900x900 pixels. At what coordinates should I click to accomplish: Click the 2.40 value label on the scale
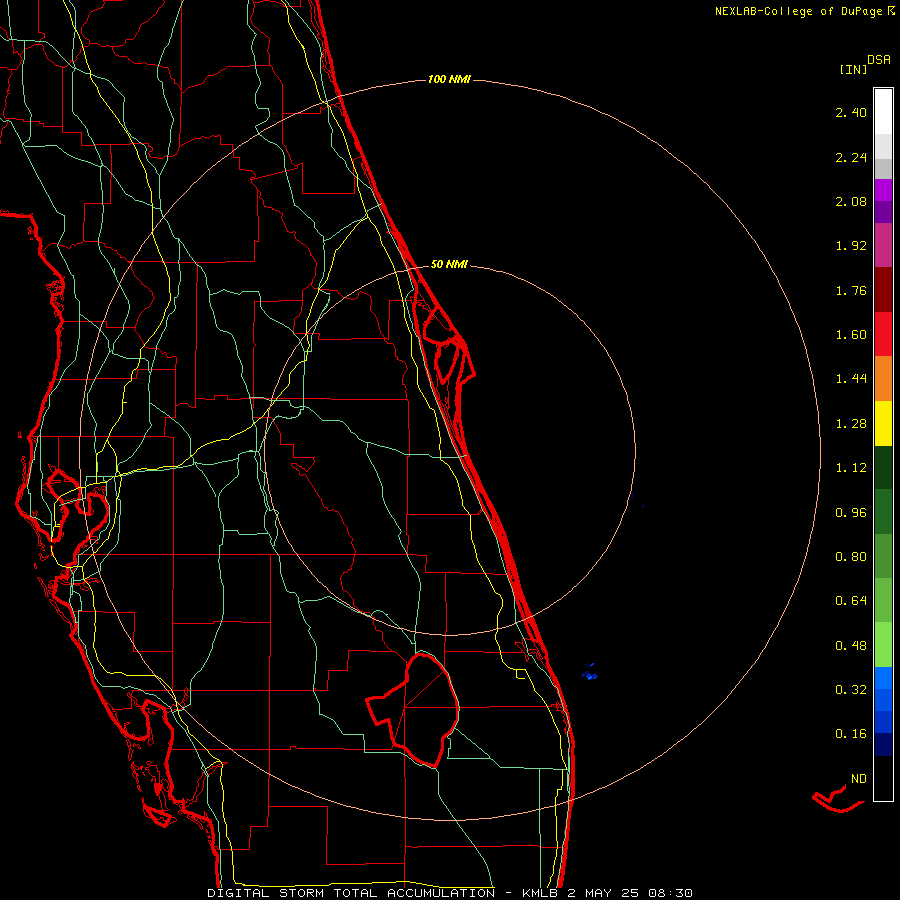[x=851, y=112]
